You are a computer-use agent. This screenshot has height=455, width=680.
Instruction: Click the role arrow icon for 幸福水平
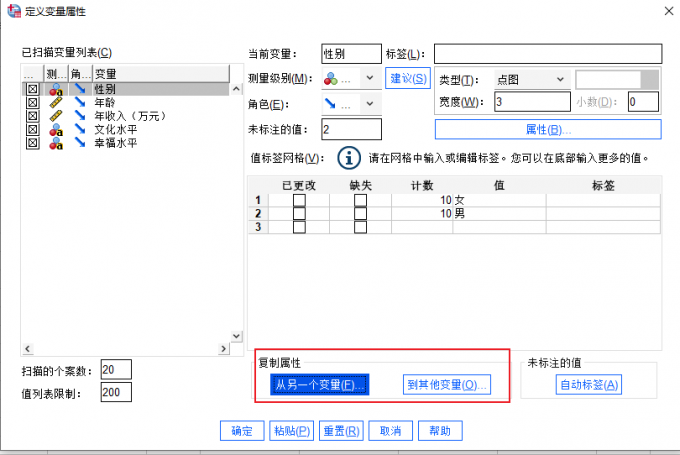coord(80,142)
